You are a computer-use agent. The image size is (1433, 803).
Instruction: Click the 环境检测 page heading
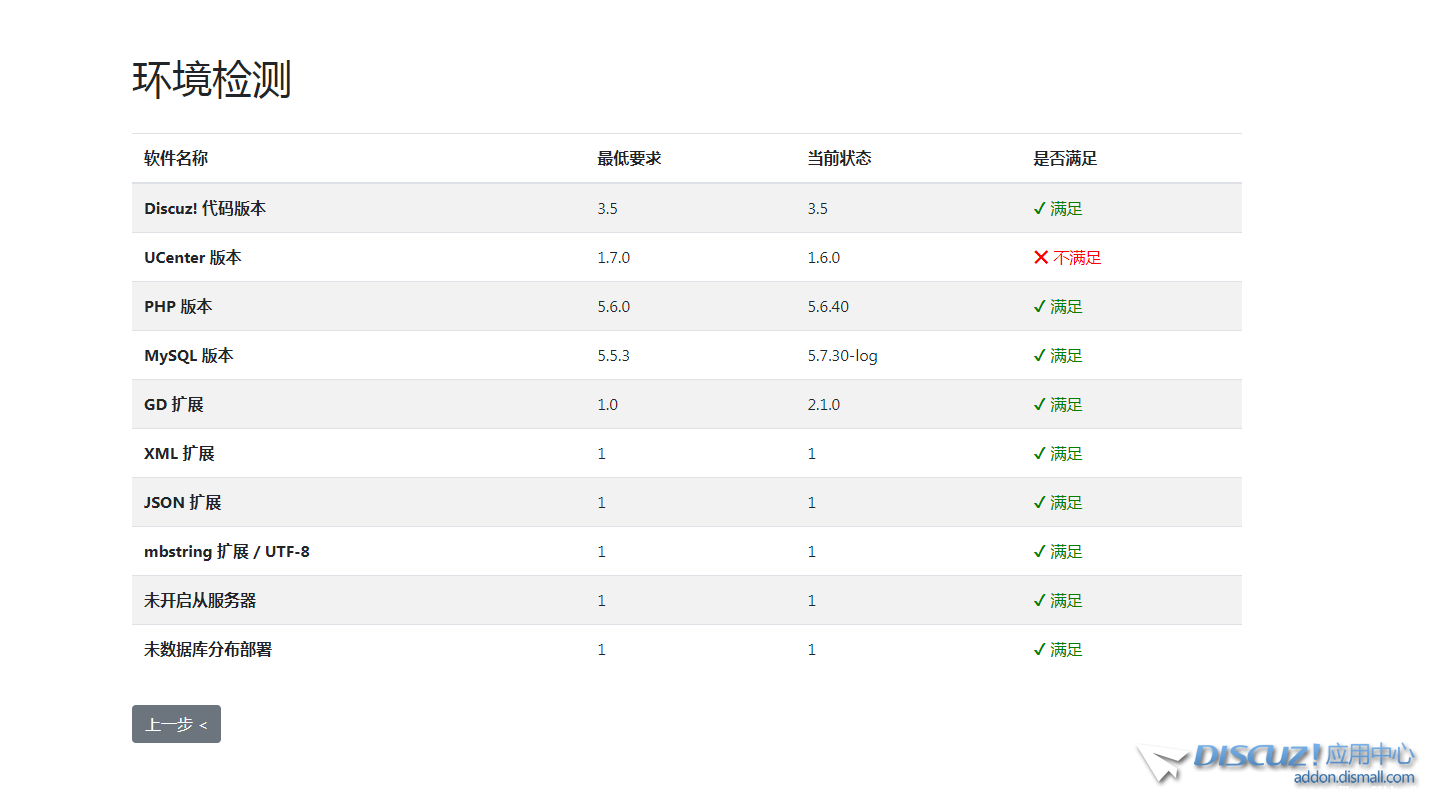(x=211, y=79)
